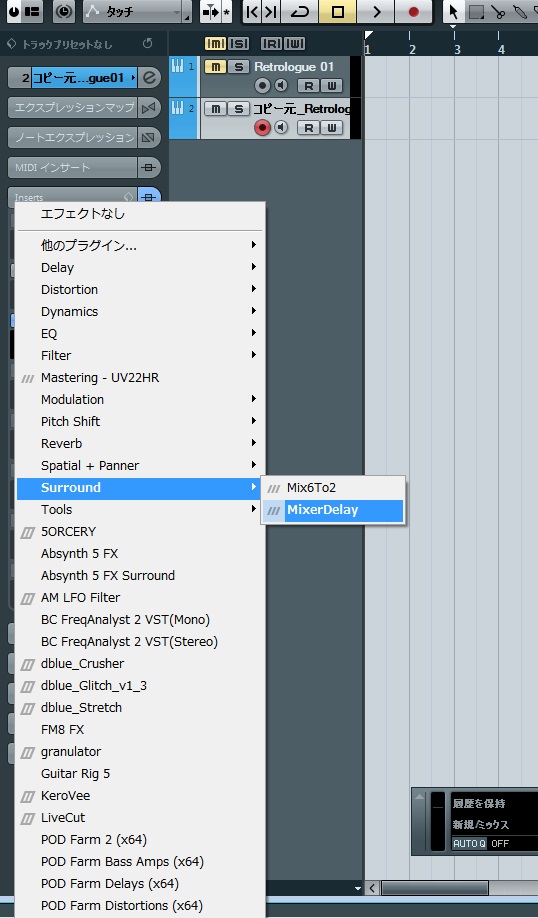538x918 pixels.
Task: Select the Split scissors tool
Action: pyautogui.click(x=498, y=12)
